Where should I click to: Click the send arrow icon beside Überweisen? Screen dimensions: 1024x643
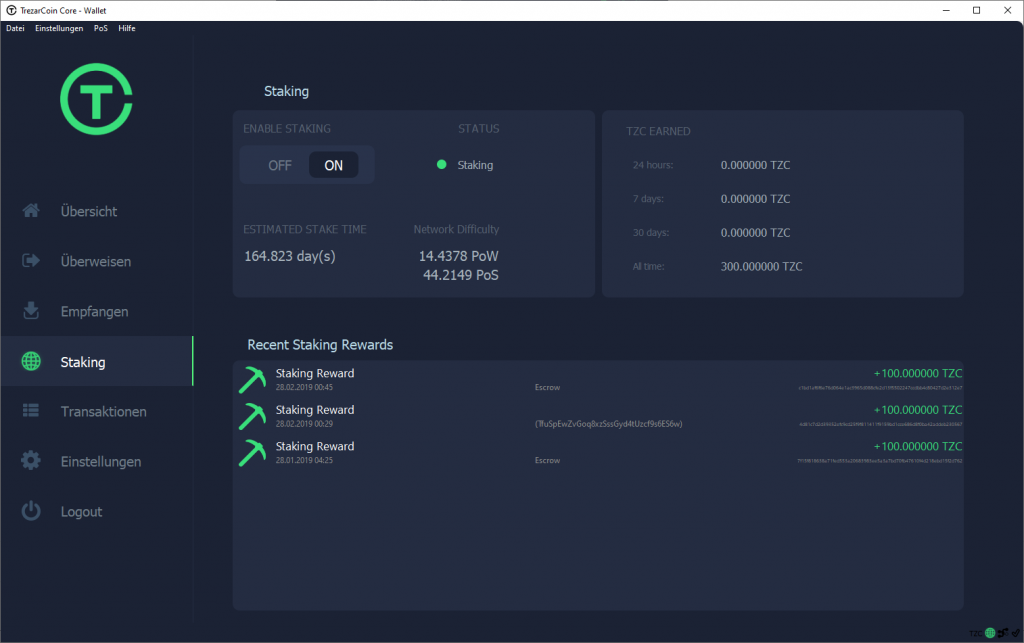tap(31, 260)
